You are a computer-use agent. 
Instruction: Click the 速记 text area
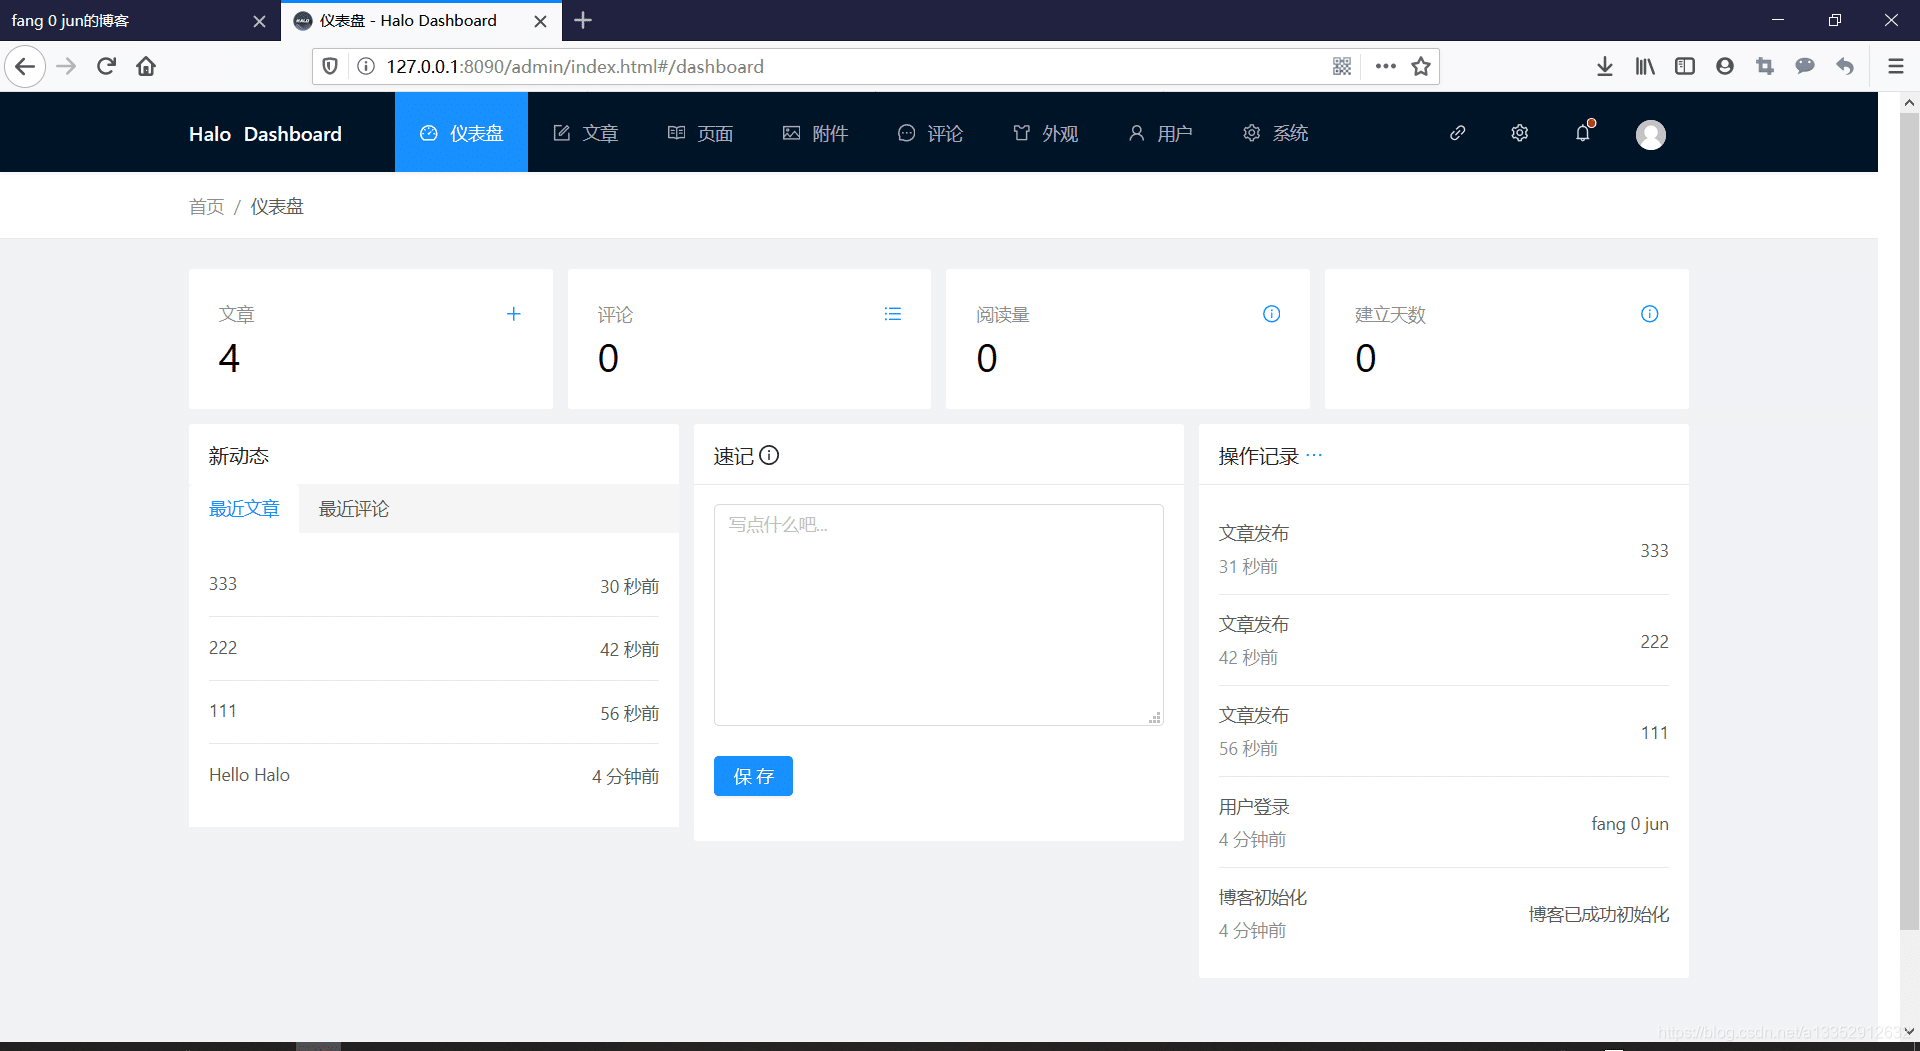pos(938,615)
